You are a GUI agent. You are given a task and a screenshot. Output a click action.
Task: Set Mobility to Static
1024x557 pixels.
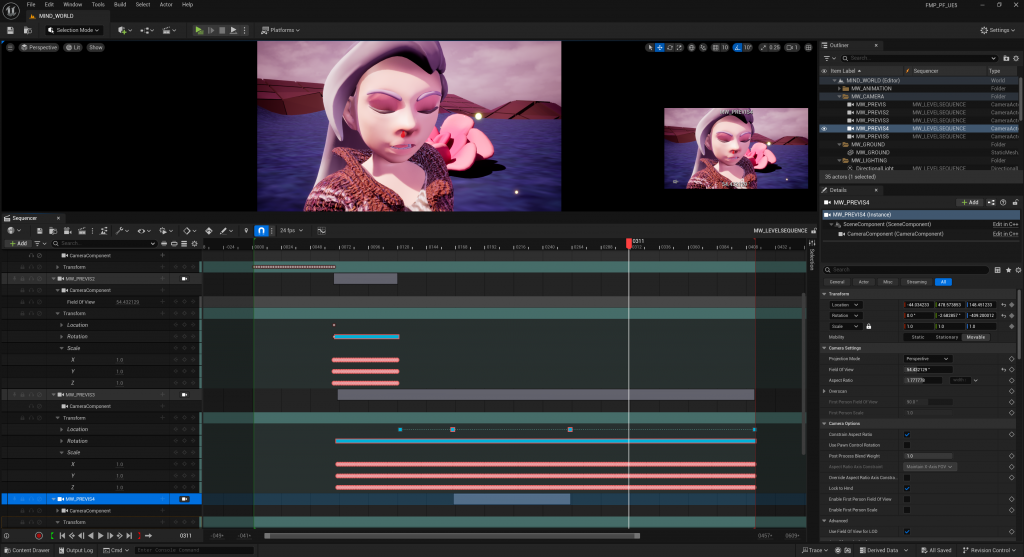pyautogui.click(x=917, y=337)
